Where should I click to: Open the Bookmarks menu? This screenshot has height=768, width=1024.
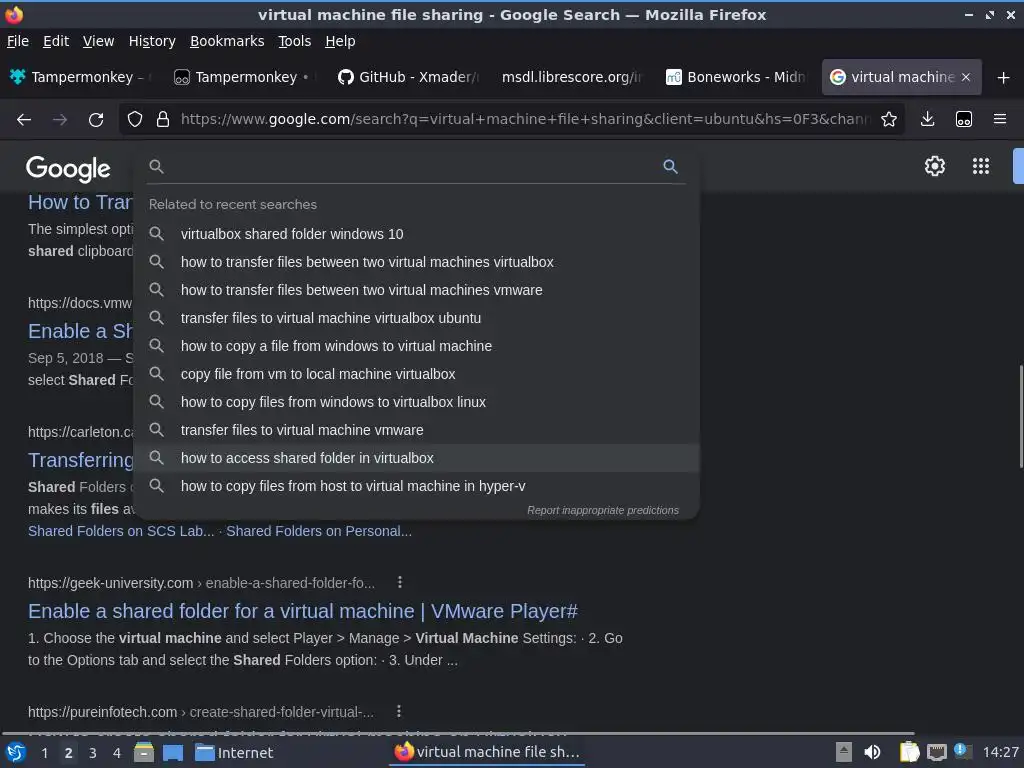click(x=227, y=41)
